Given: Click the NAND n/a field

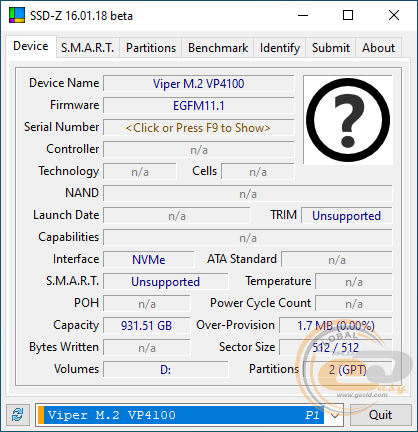Looking at the screenshot, I should (x=248, y=194).
